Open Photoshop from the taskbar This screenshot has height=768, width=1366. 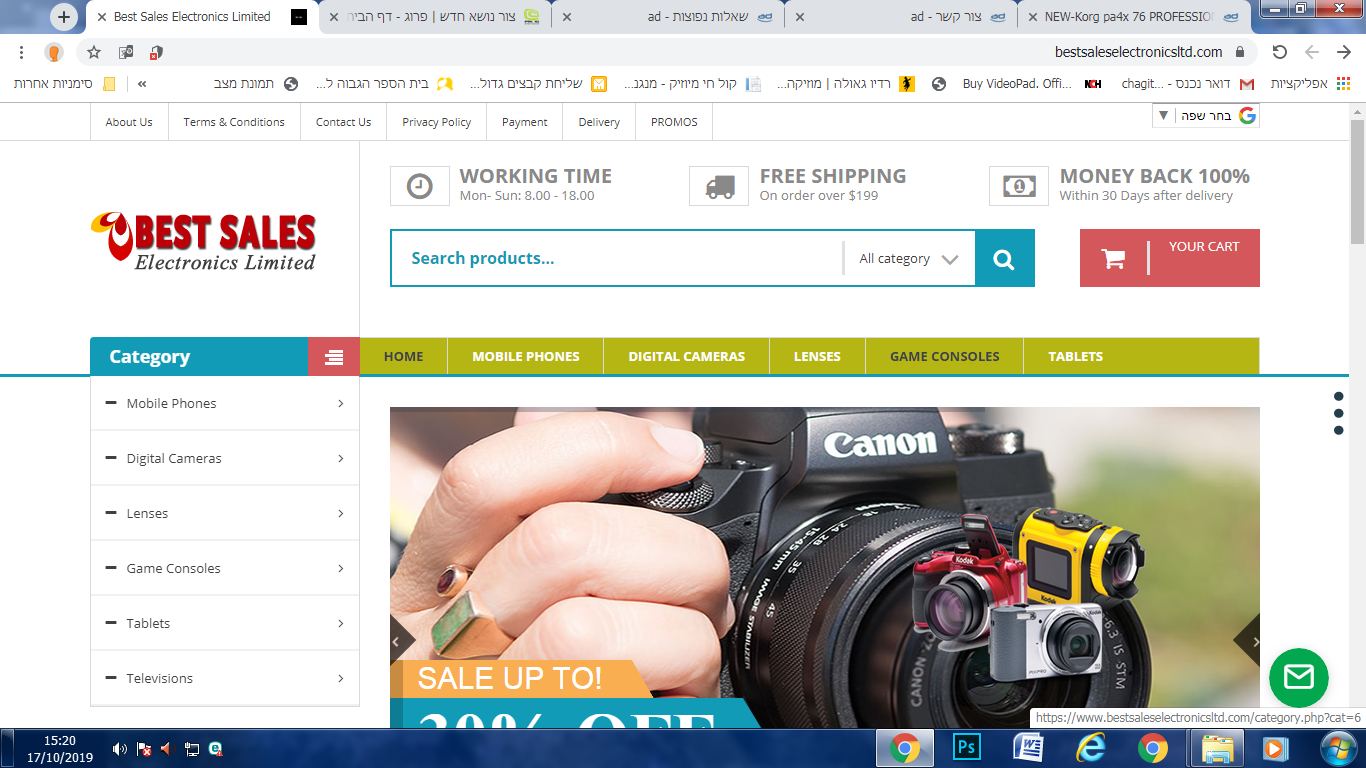[967, 748]
